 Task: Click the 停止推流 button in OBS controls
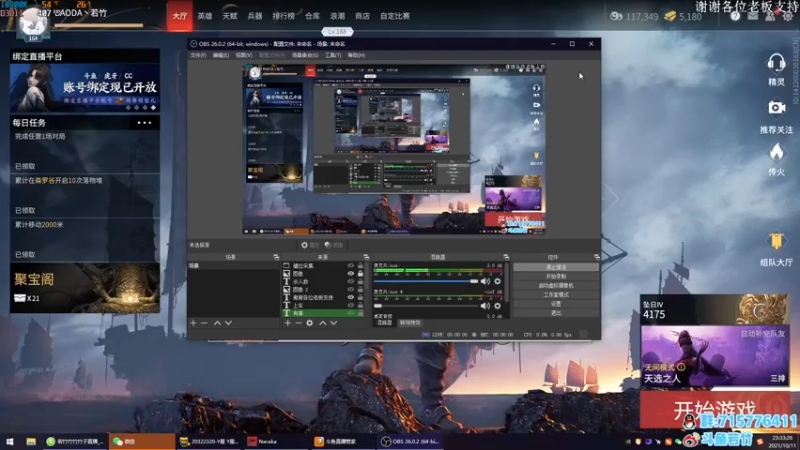point(556,267)
